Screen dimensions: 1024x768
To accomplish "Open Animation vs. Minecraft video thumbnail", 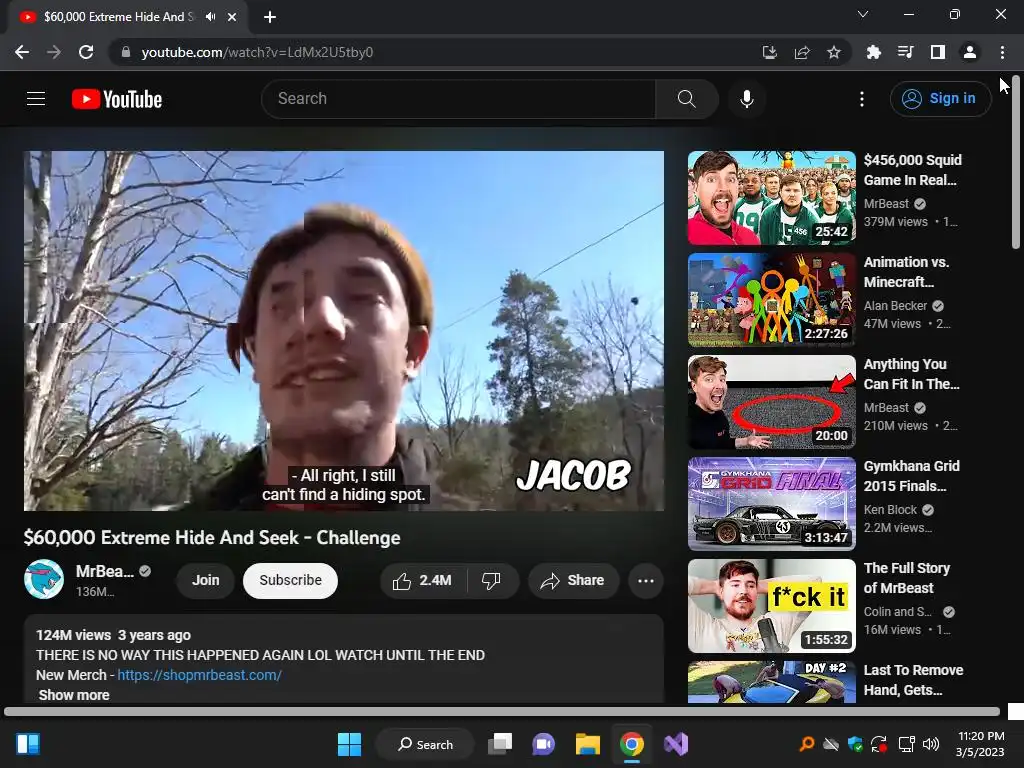I will pos(772,300).
